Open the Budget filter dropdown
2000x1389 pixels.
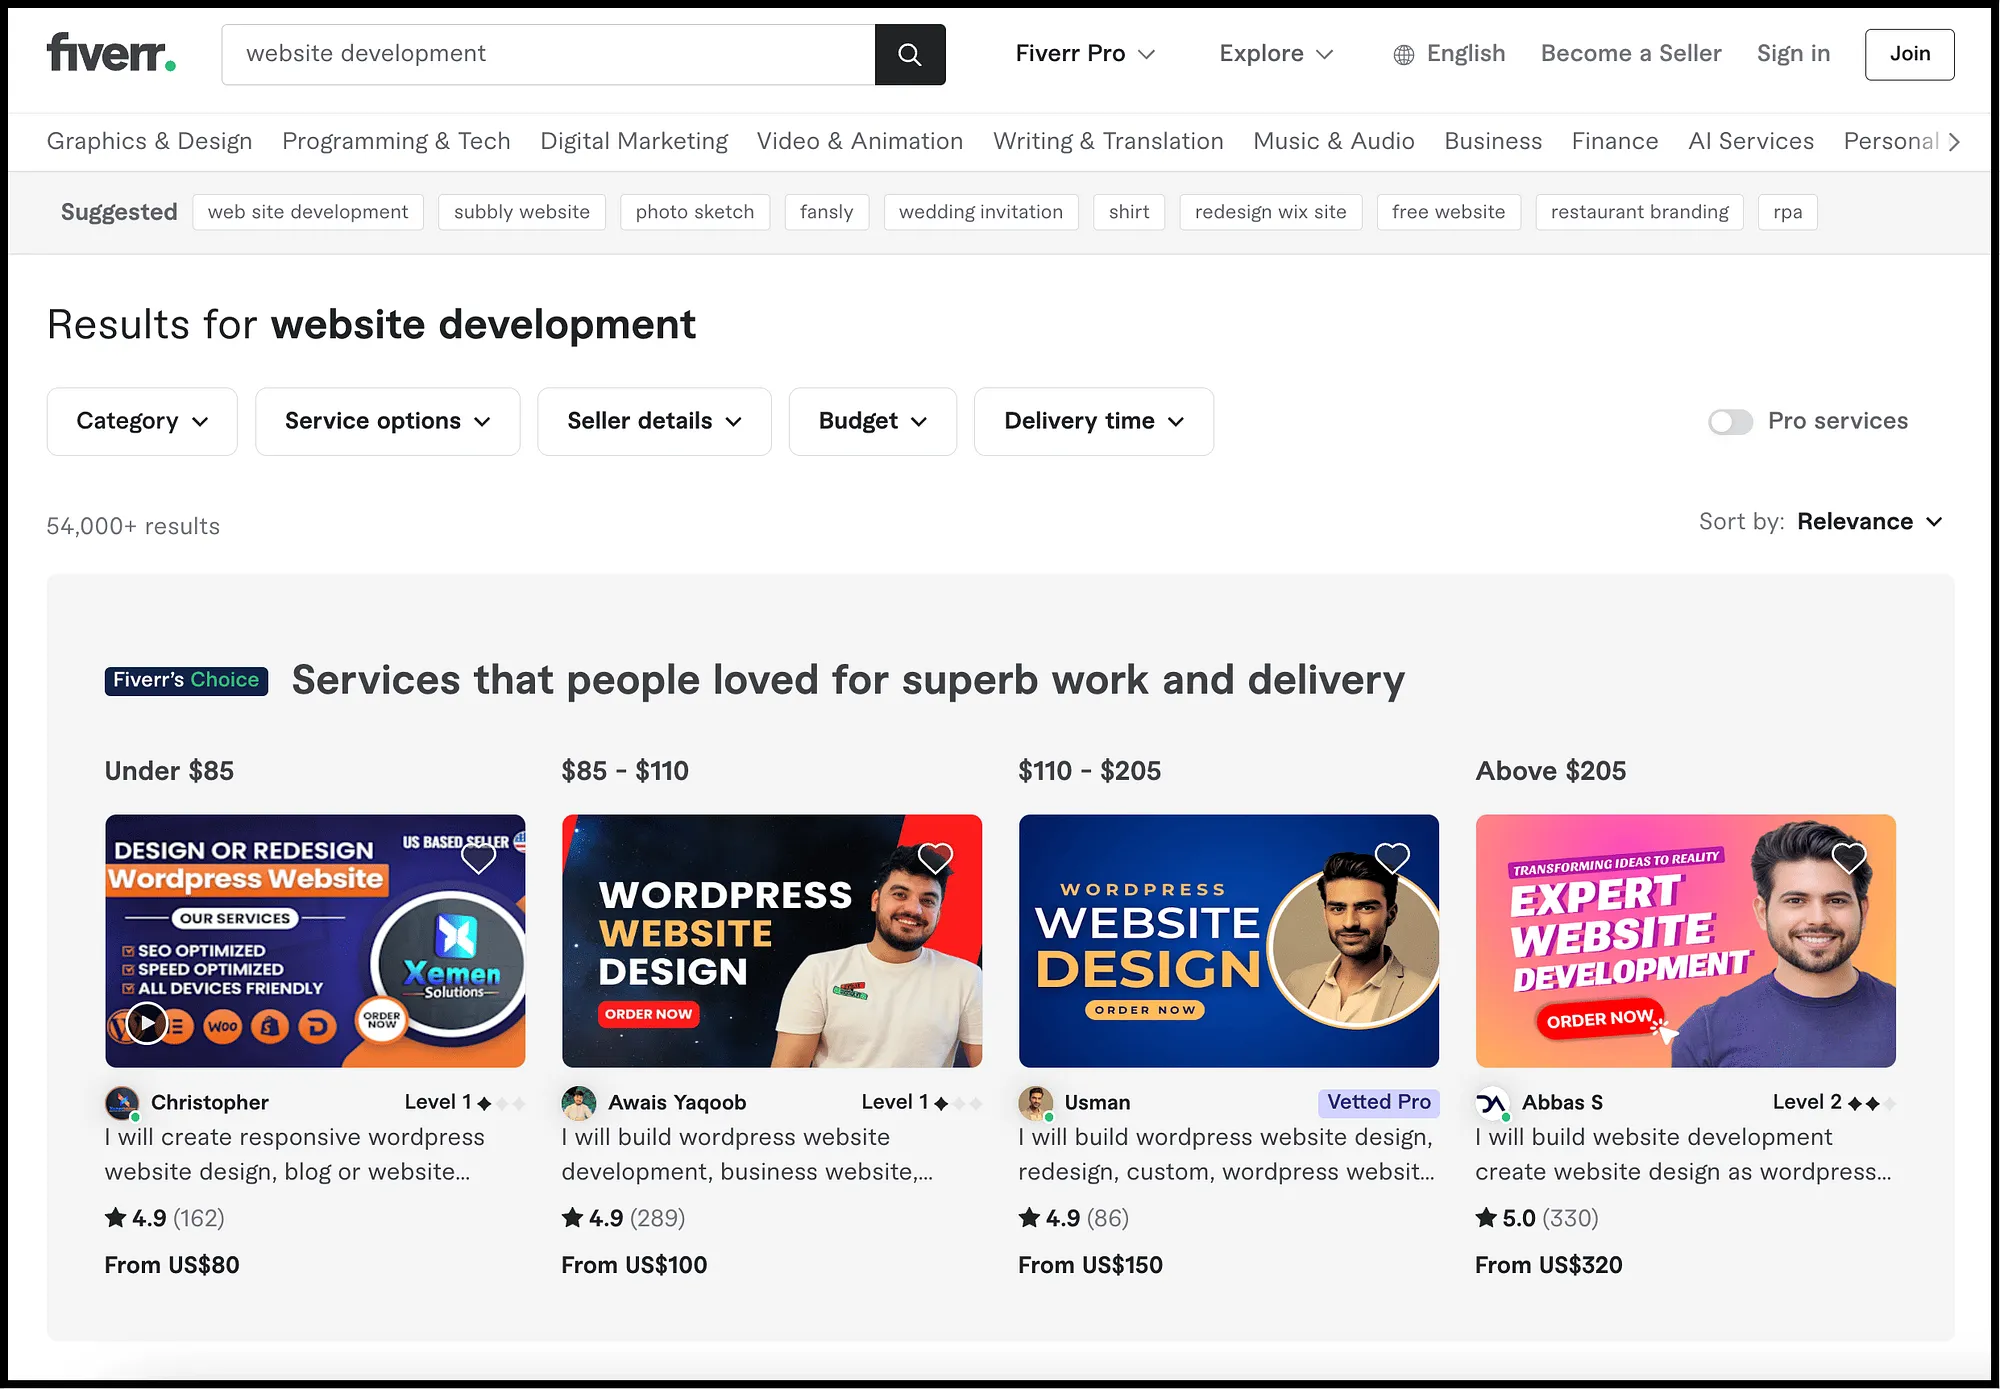click(x=873, y=422)
